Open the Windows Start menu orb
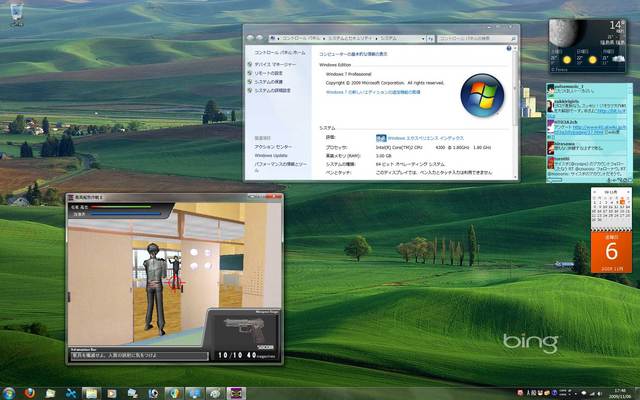 coord(8,393)
